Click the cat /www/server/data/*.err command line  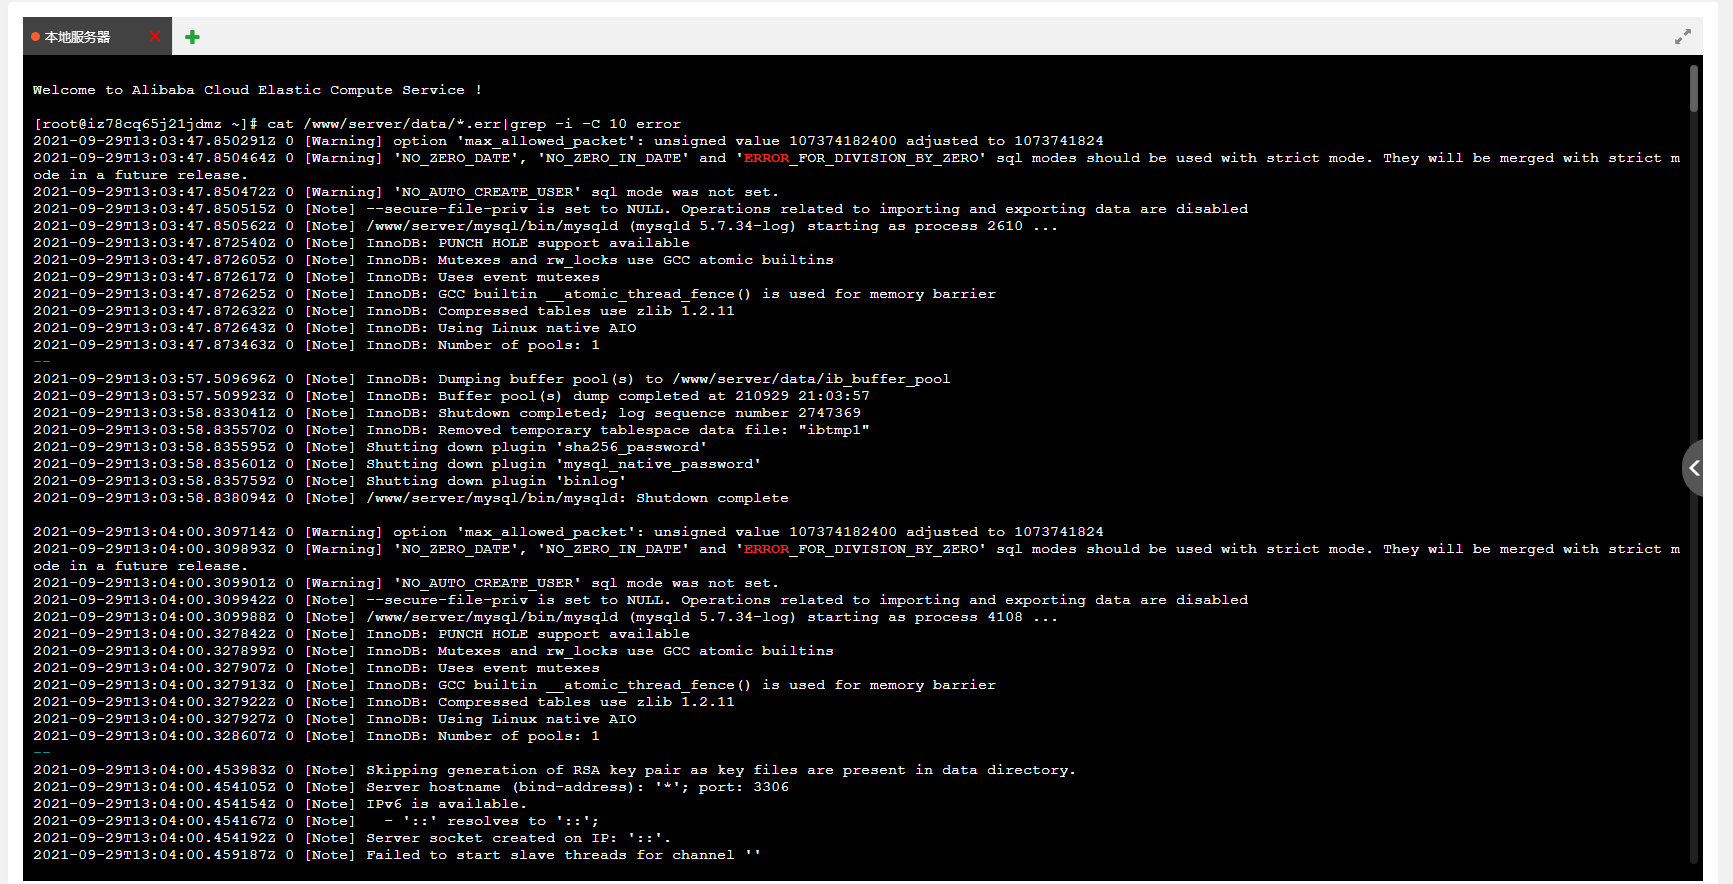(x=357, y=124)
